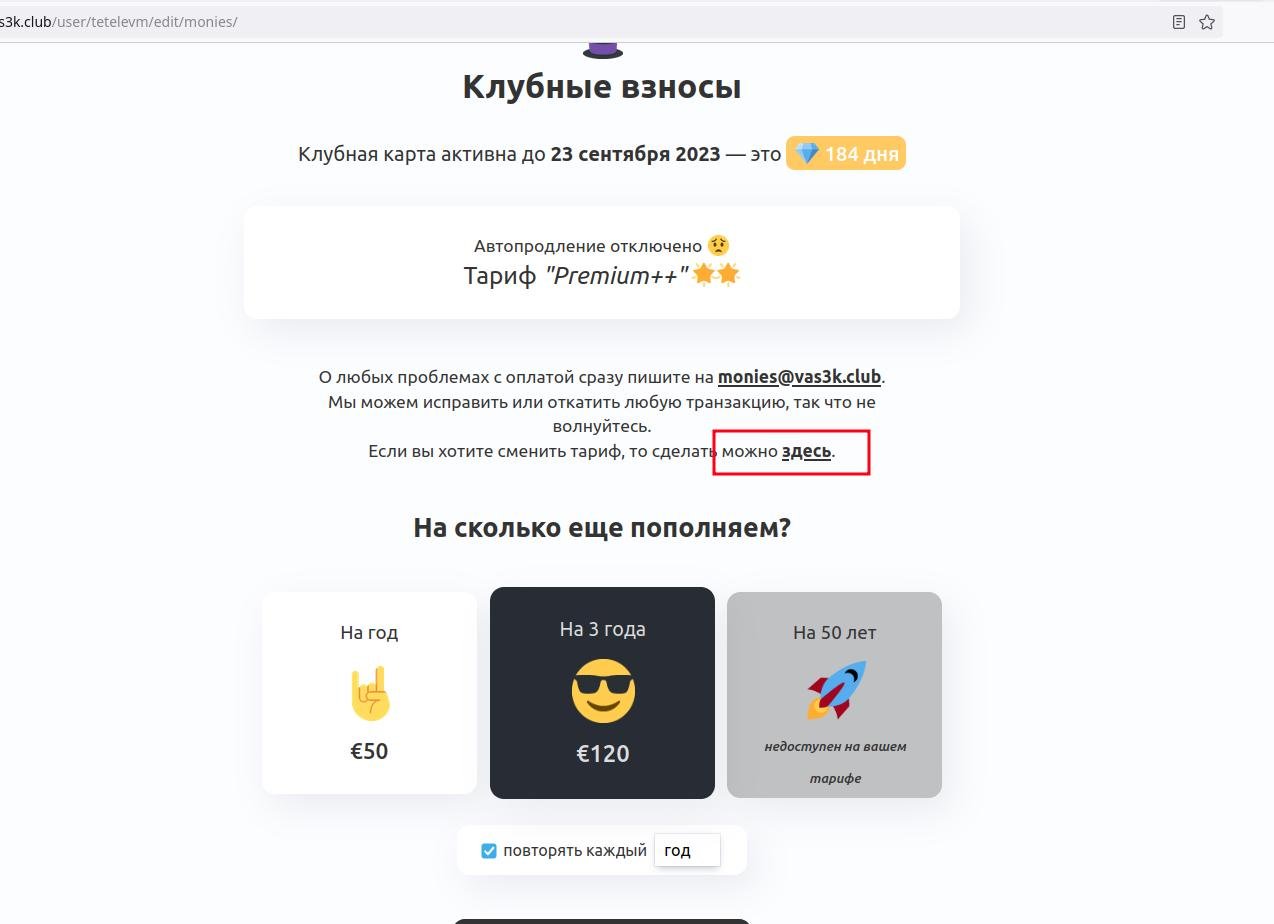The height and width of the screenshot is (924, 1274).
Task: Choose the €120 price on the 3-year plan
Action: [602, 754]
